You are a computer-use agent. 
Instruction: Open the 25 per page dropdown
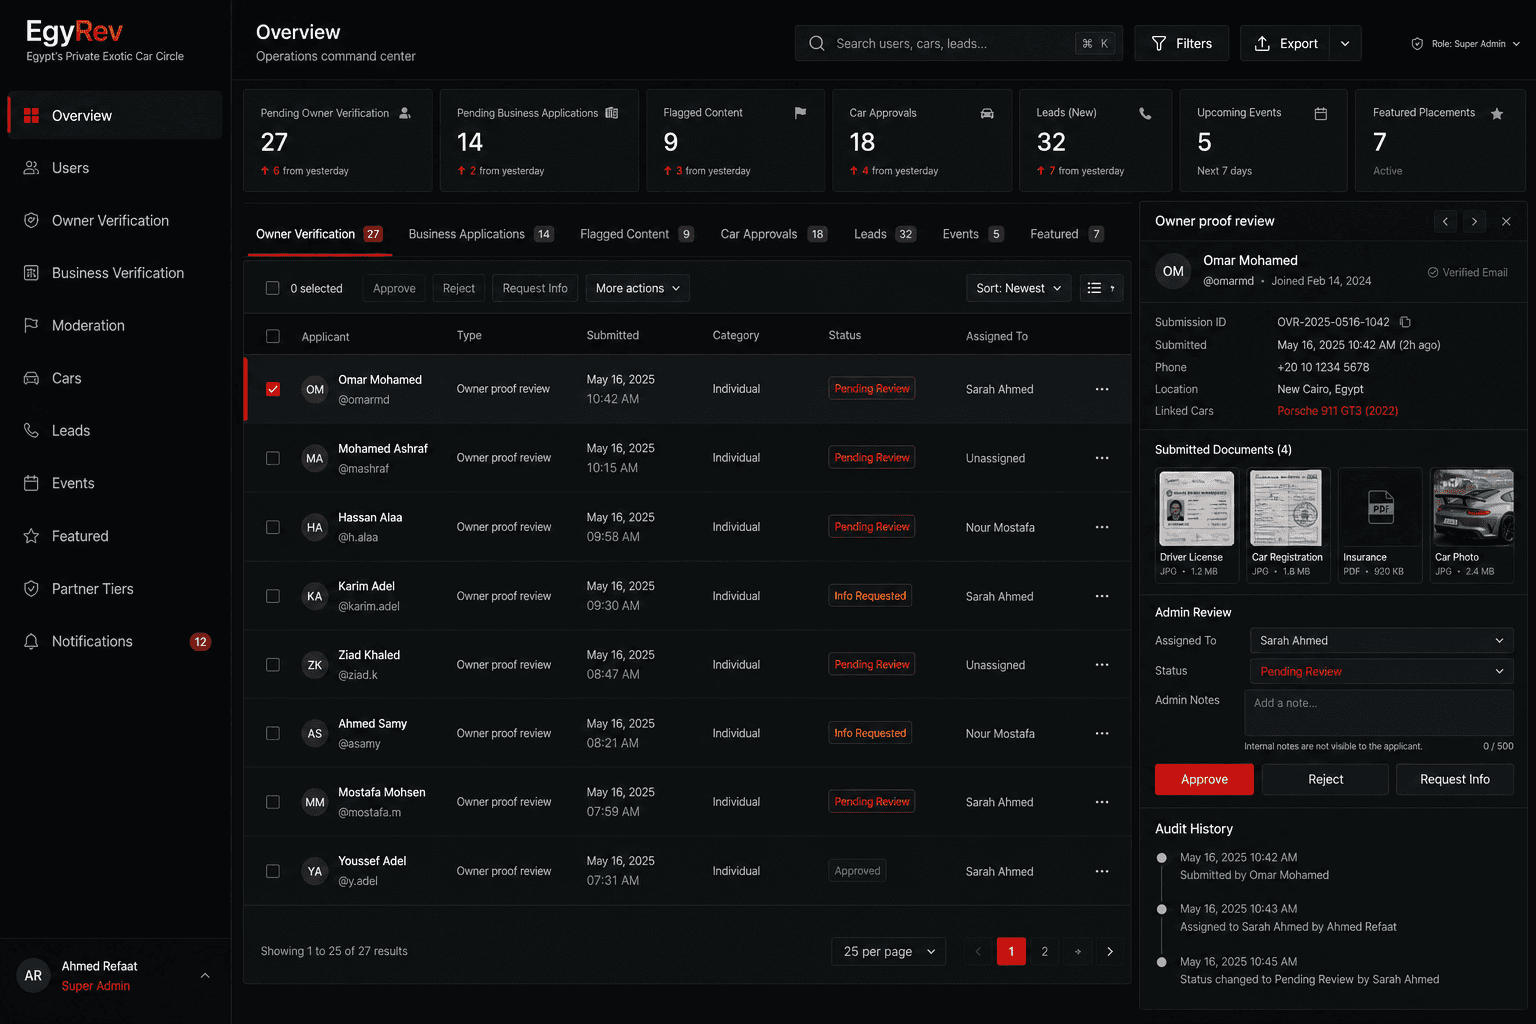coord(889,951)
